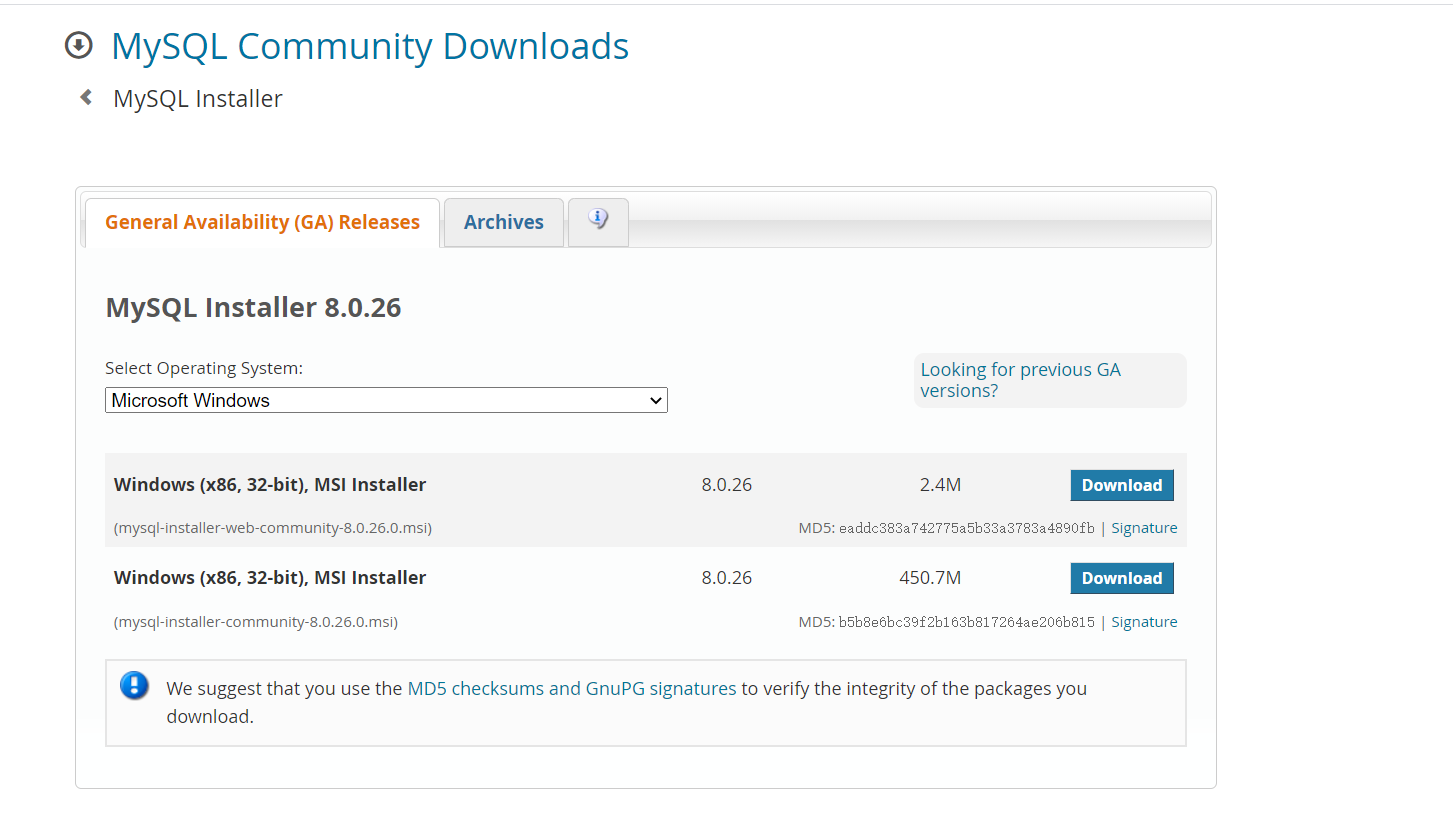Click the 2.4M file size value
Viewport: 1453px width, 821px height.
(940, 485)
